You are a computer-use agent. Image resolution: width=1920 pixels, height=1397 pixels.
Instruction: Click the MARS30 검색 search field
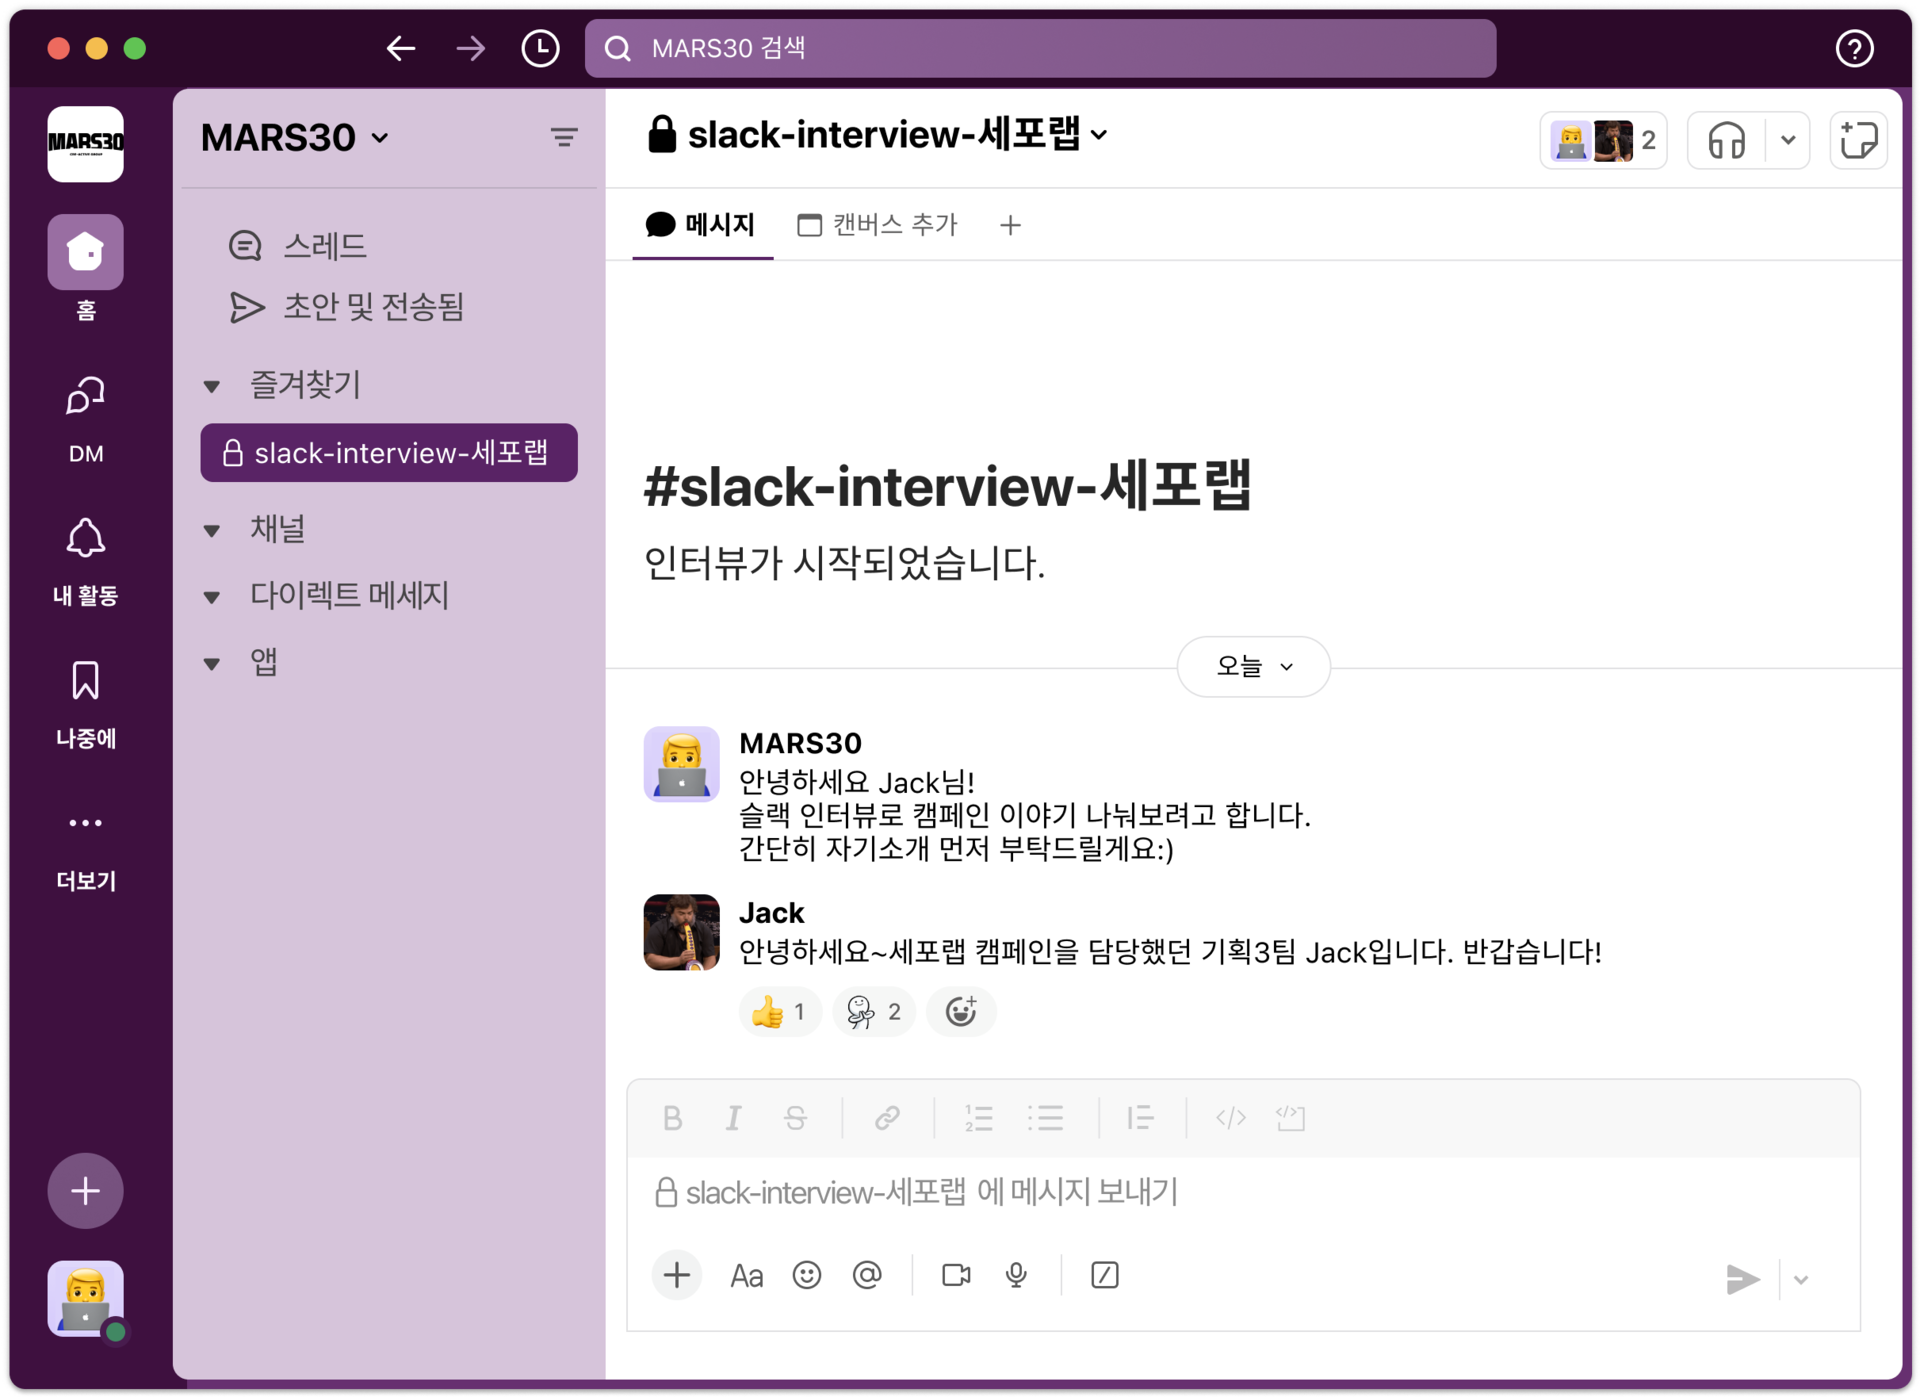click(1040, 48)
